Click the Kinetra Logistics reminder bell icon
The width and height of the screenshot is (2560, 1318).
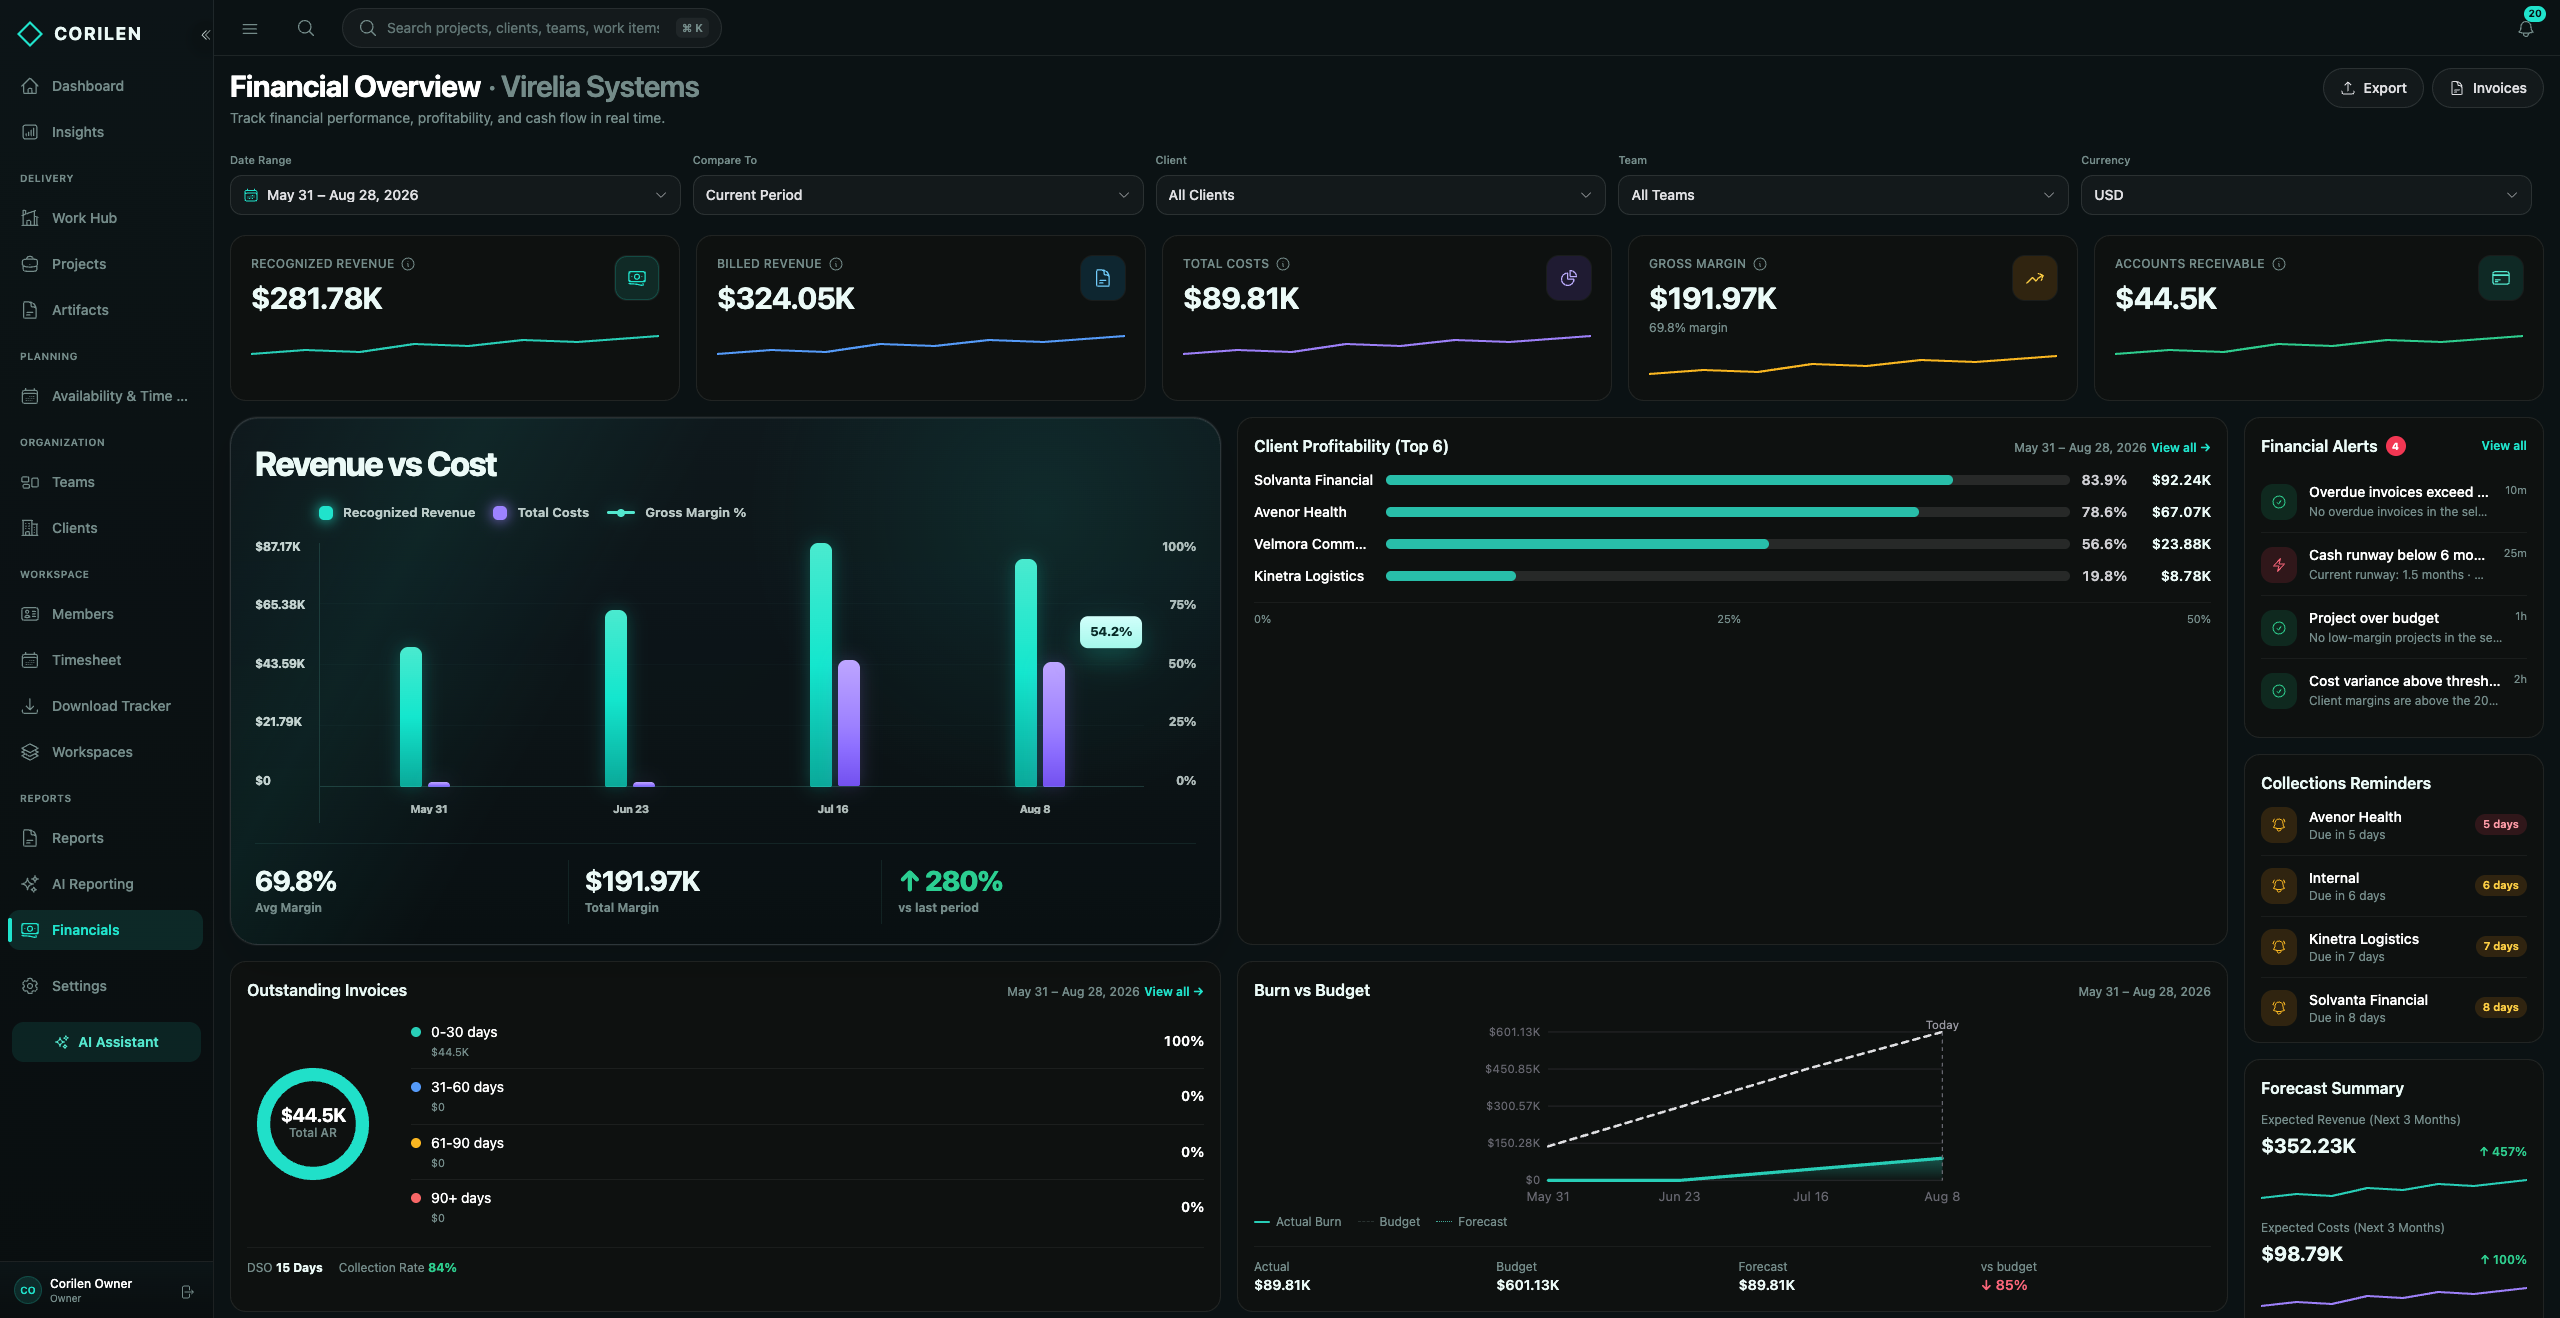(2279, 947)
